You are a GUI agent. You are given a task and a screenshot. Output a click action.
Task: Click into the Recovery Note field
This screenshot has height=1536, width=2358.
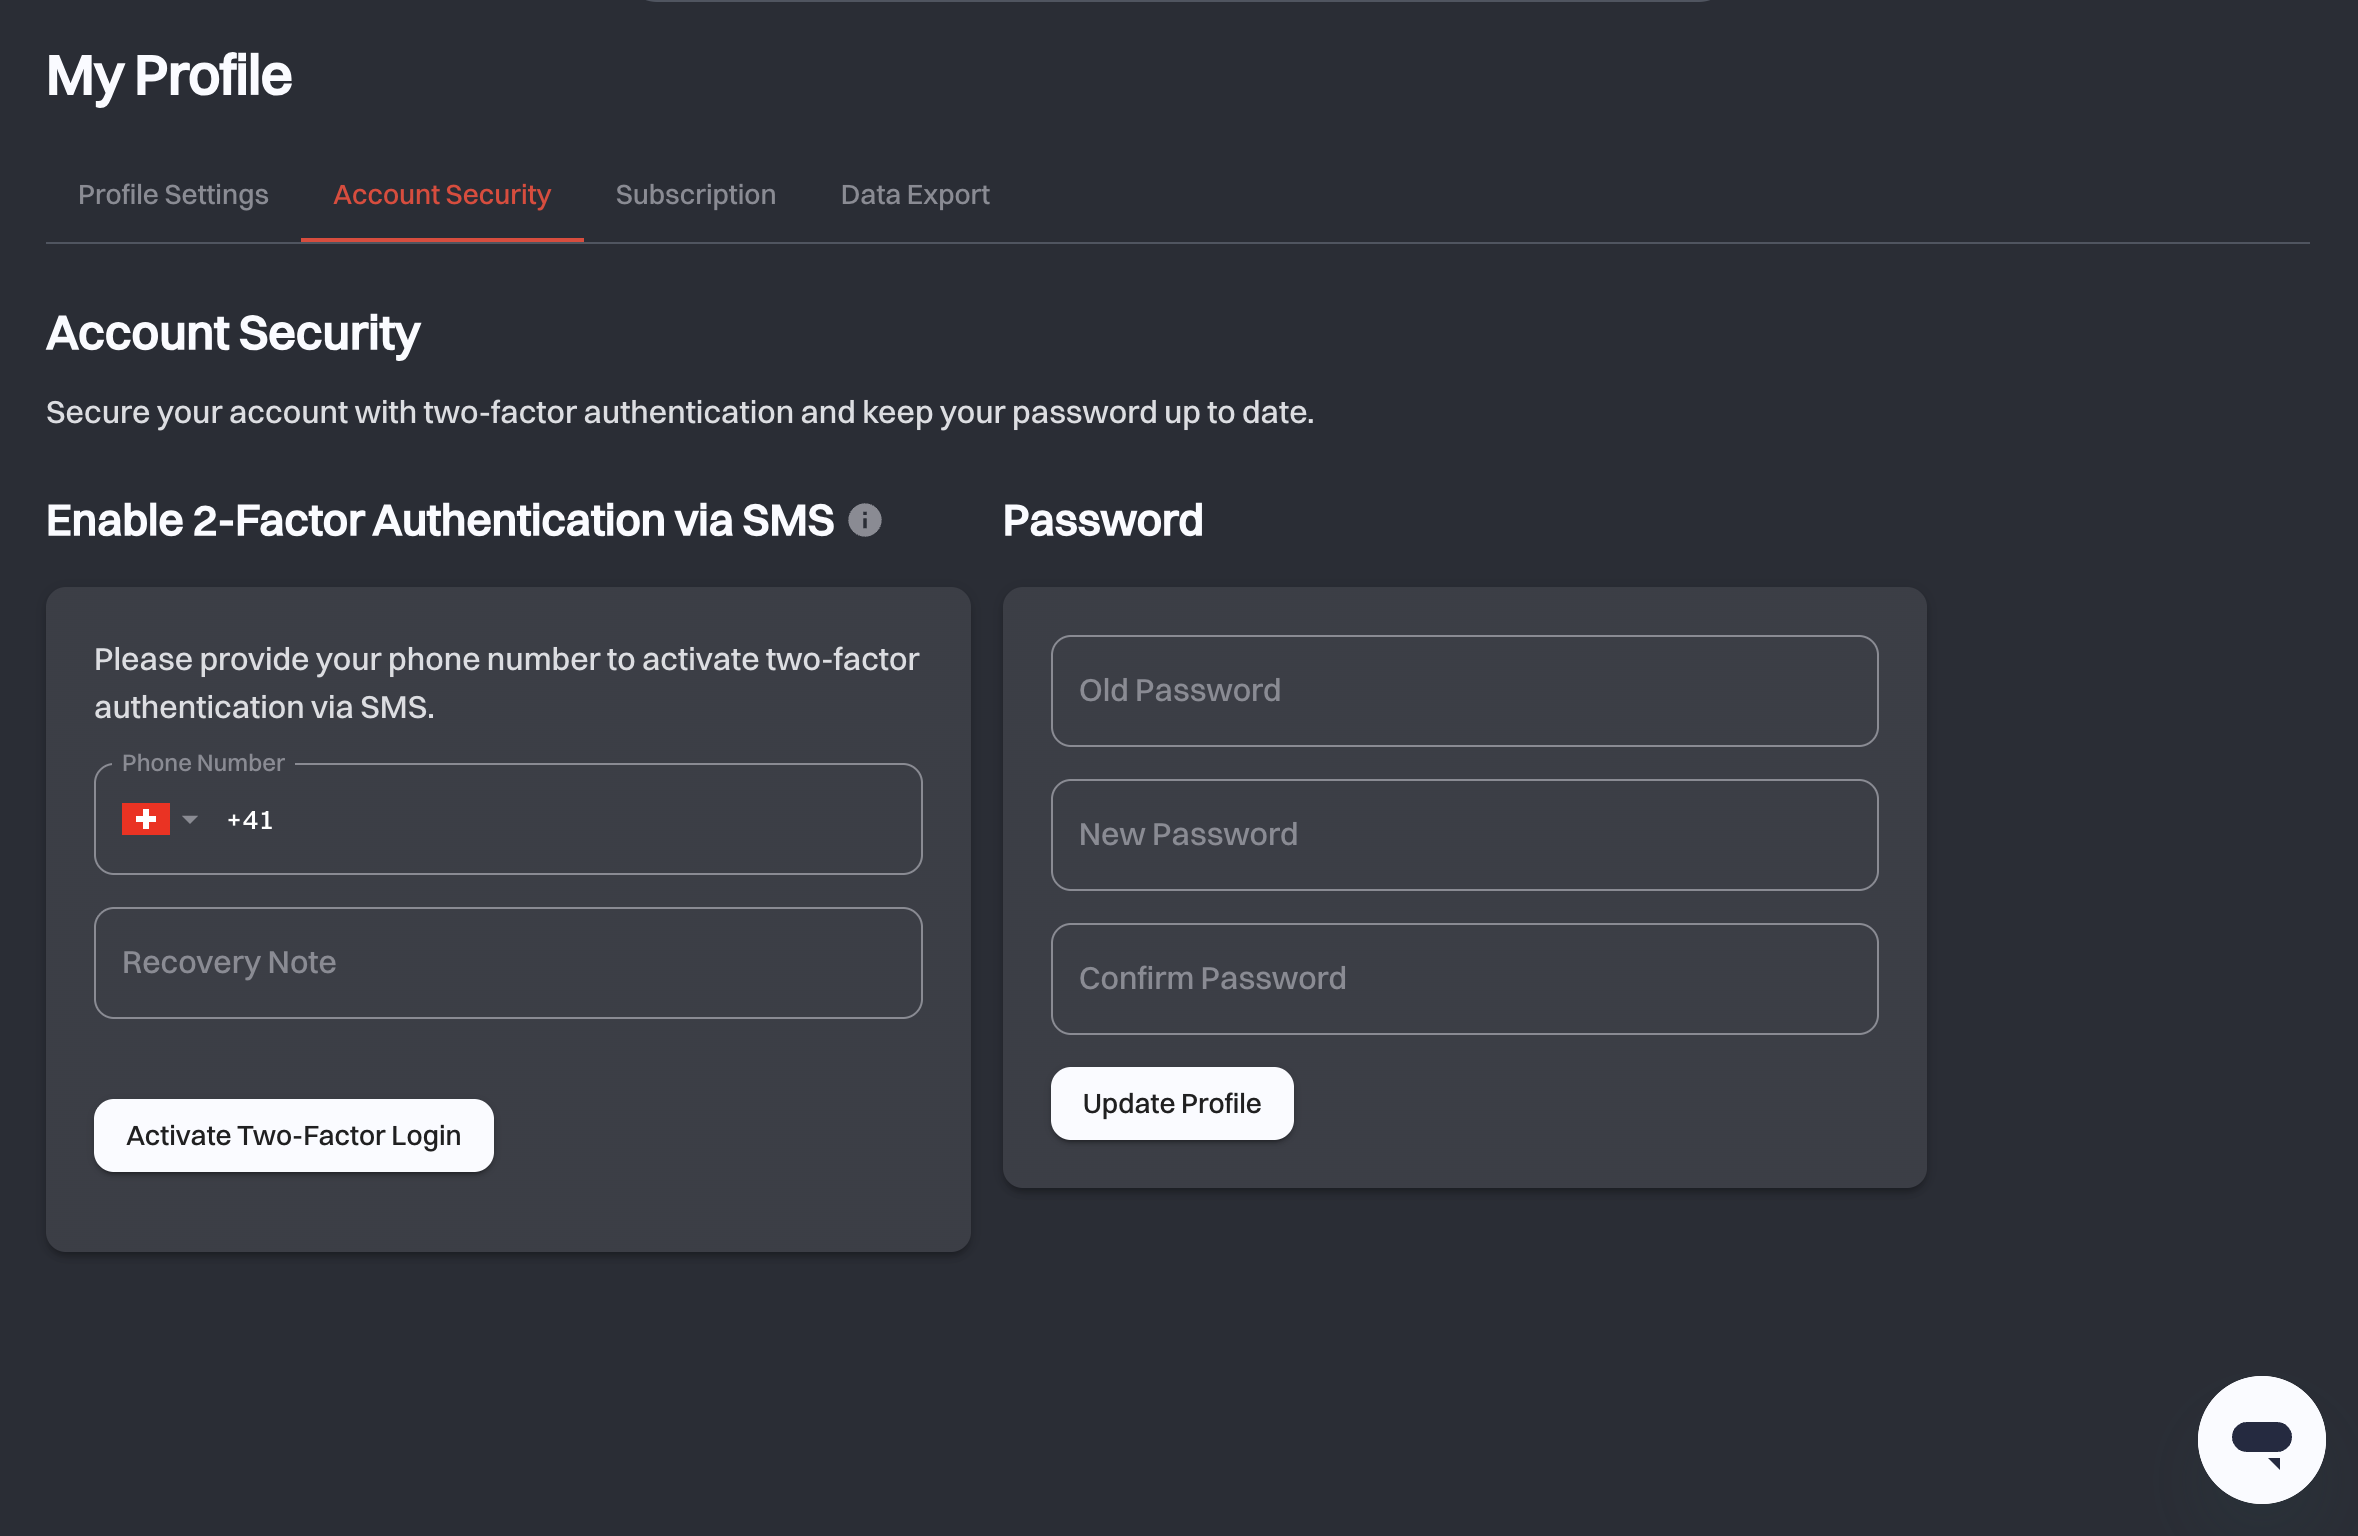(508, 963)
